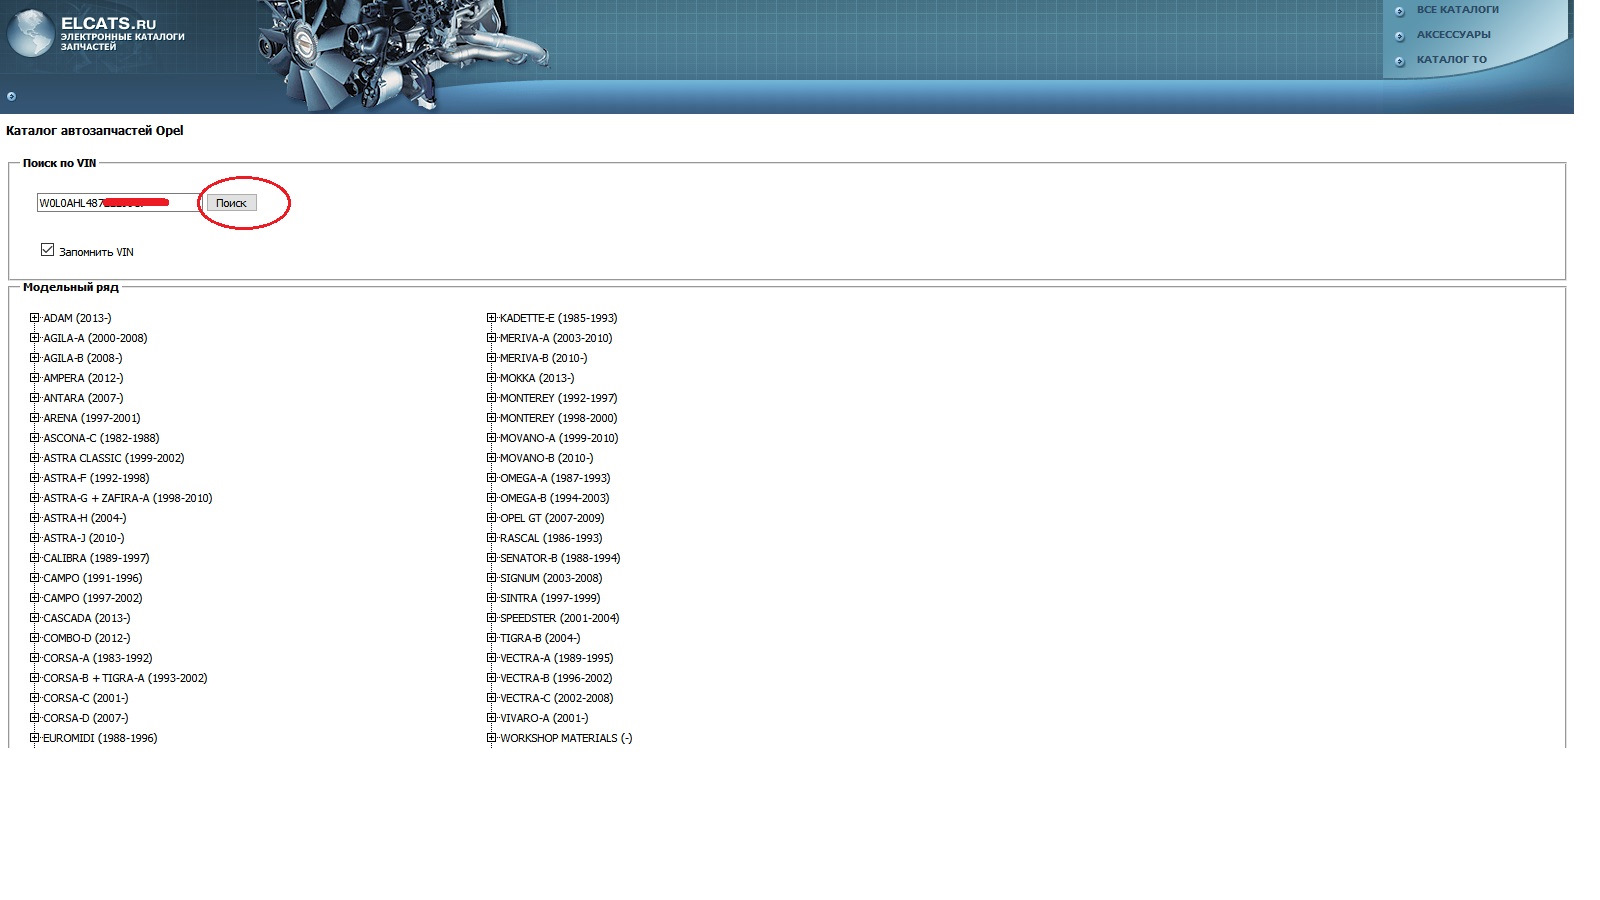
Task: Select OMEGA-A (1987-1993) model
Action: point(555,478)
